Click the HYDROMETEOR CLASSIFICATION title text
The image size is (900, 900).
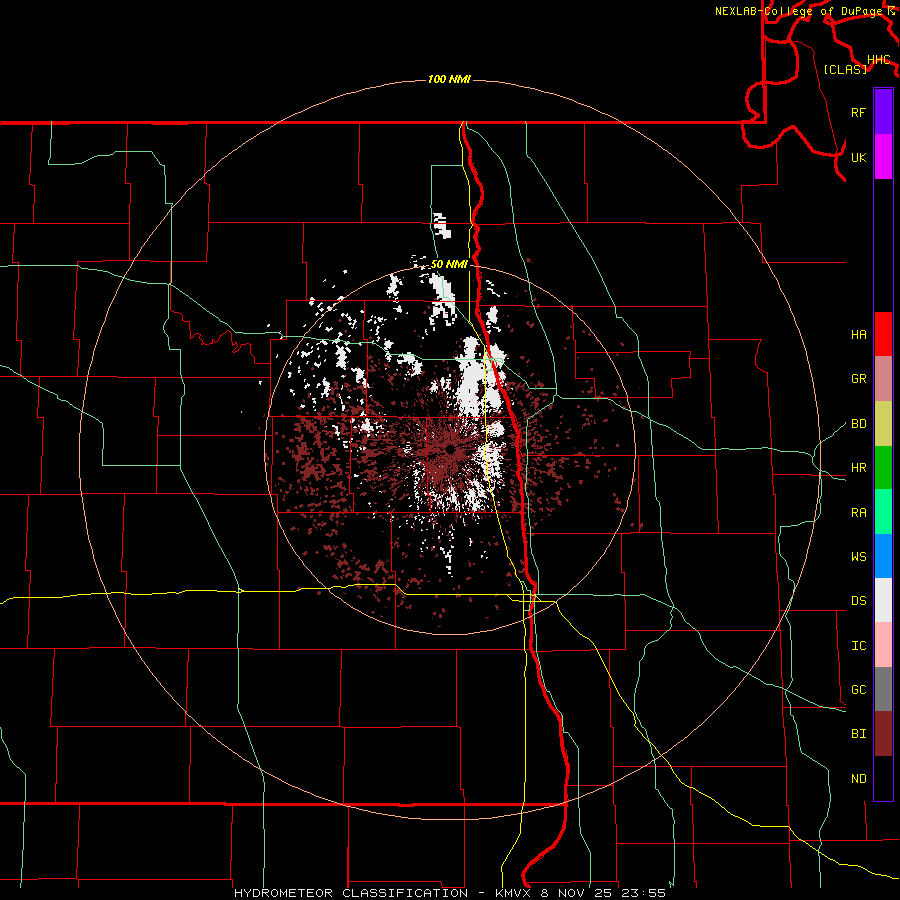[351, 893]
